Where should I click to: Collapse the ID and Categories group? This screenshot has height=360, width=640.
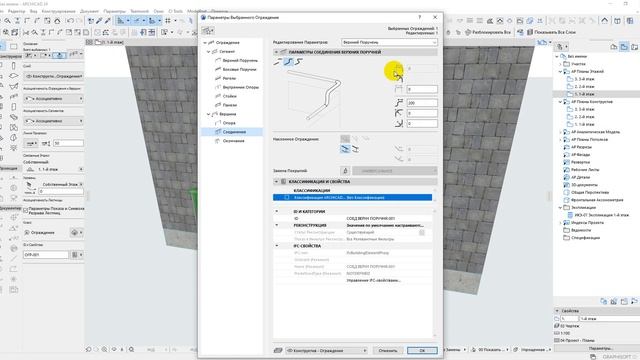coord(277,211)
